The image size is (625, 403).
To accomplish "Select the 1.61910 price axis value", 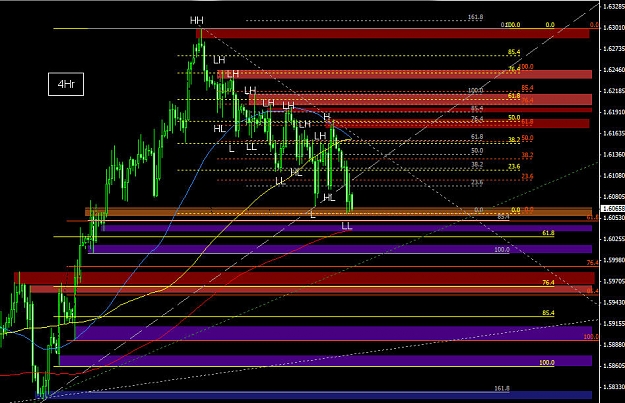I will click(613, 112).
